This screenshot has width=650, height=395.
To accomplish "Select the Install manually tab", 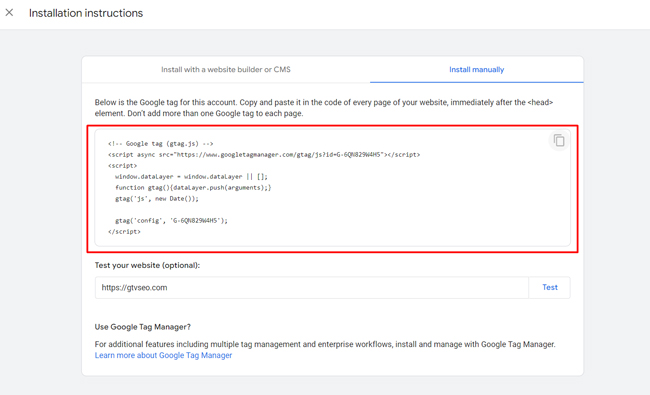I will (x=477, y=70).
